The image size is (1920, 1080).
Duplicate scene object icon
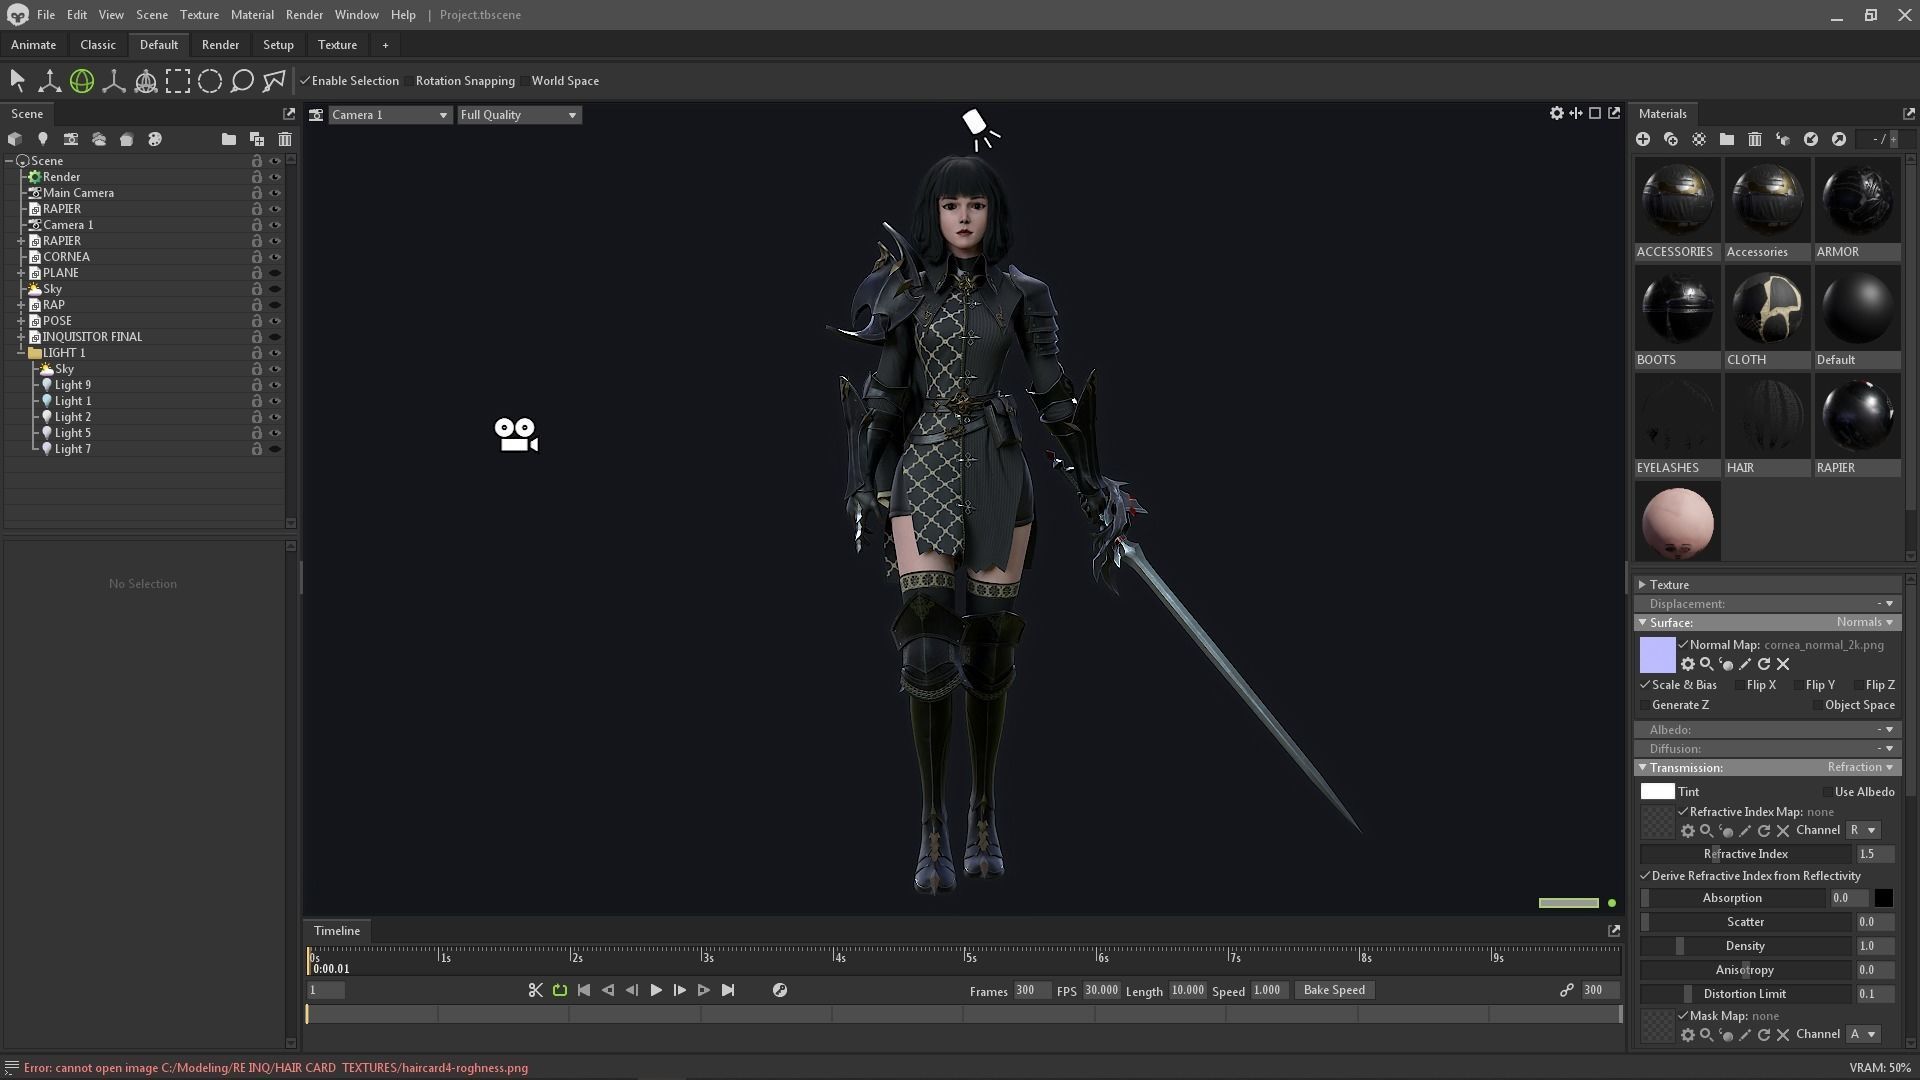[x=257, y=139]
